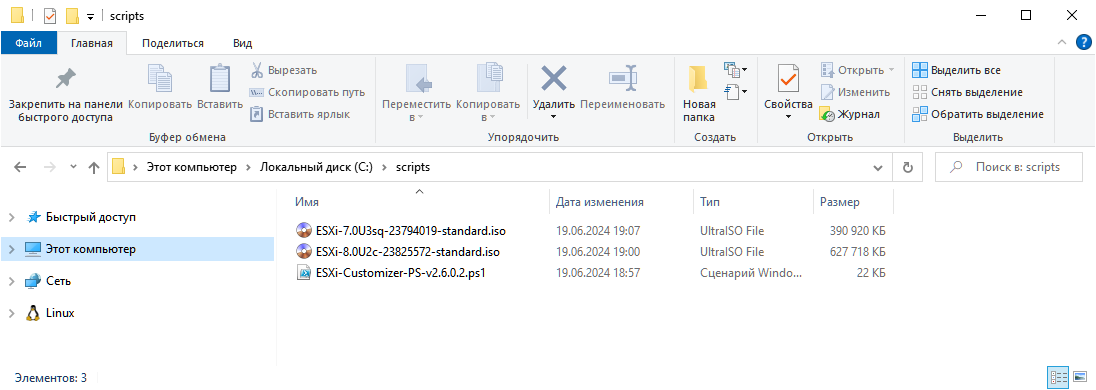This screenshot has height=390, width=1096.
Task: Expand Быстрый доступ tree node
Action: pos(11,217)
